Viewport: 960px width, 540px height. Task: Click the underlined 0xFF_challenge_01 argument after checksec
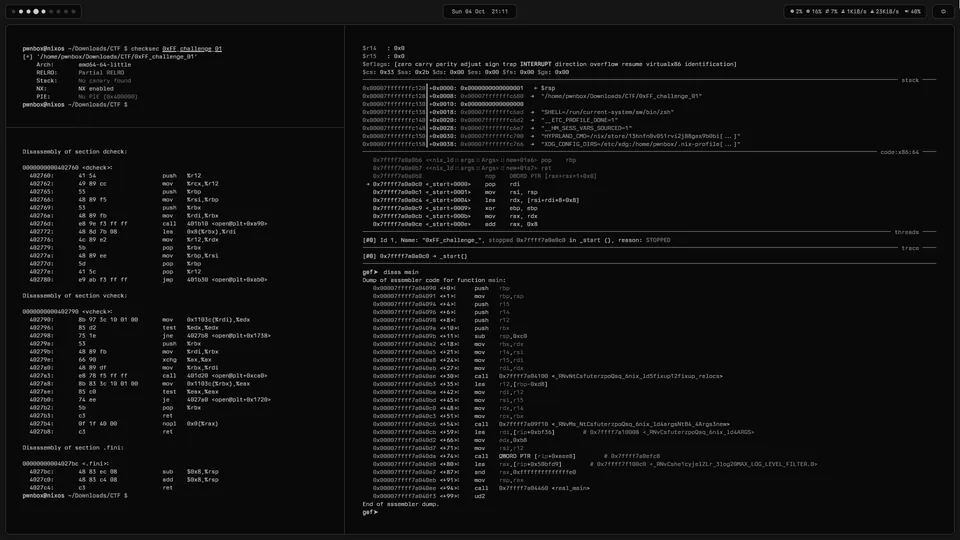[192, 48]
